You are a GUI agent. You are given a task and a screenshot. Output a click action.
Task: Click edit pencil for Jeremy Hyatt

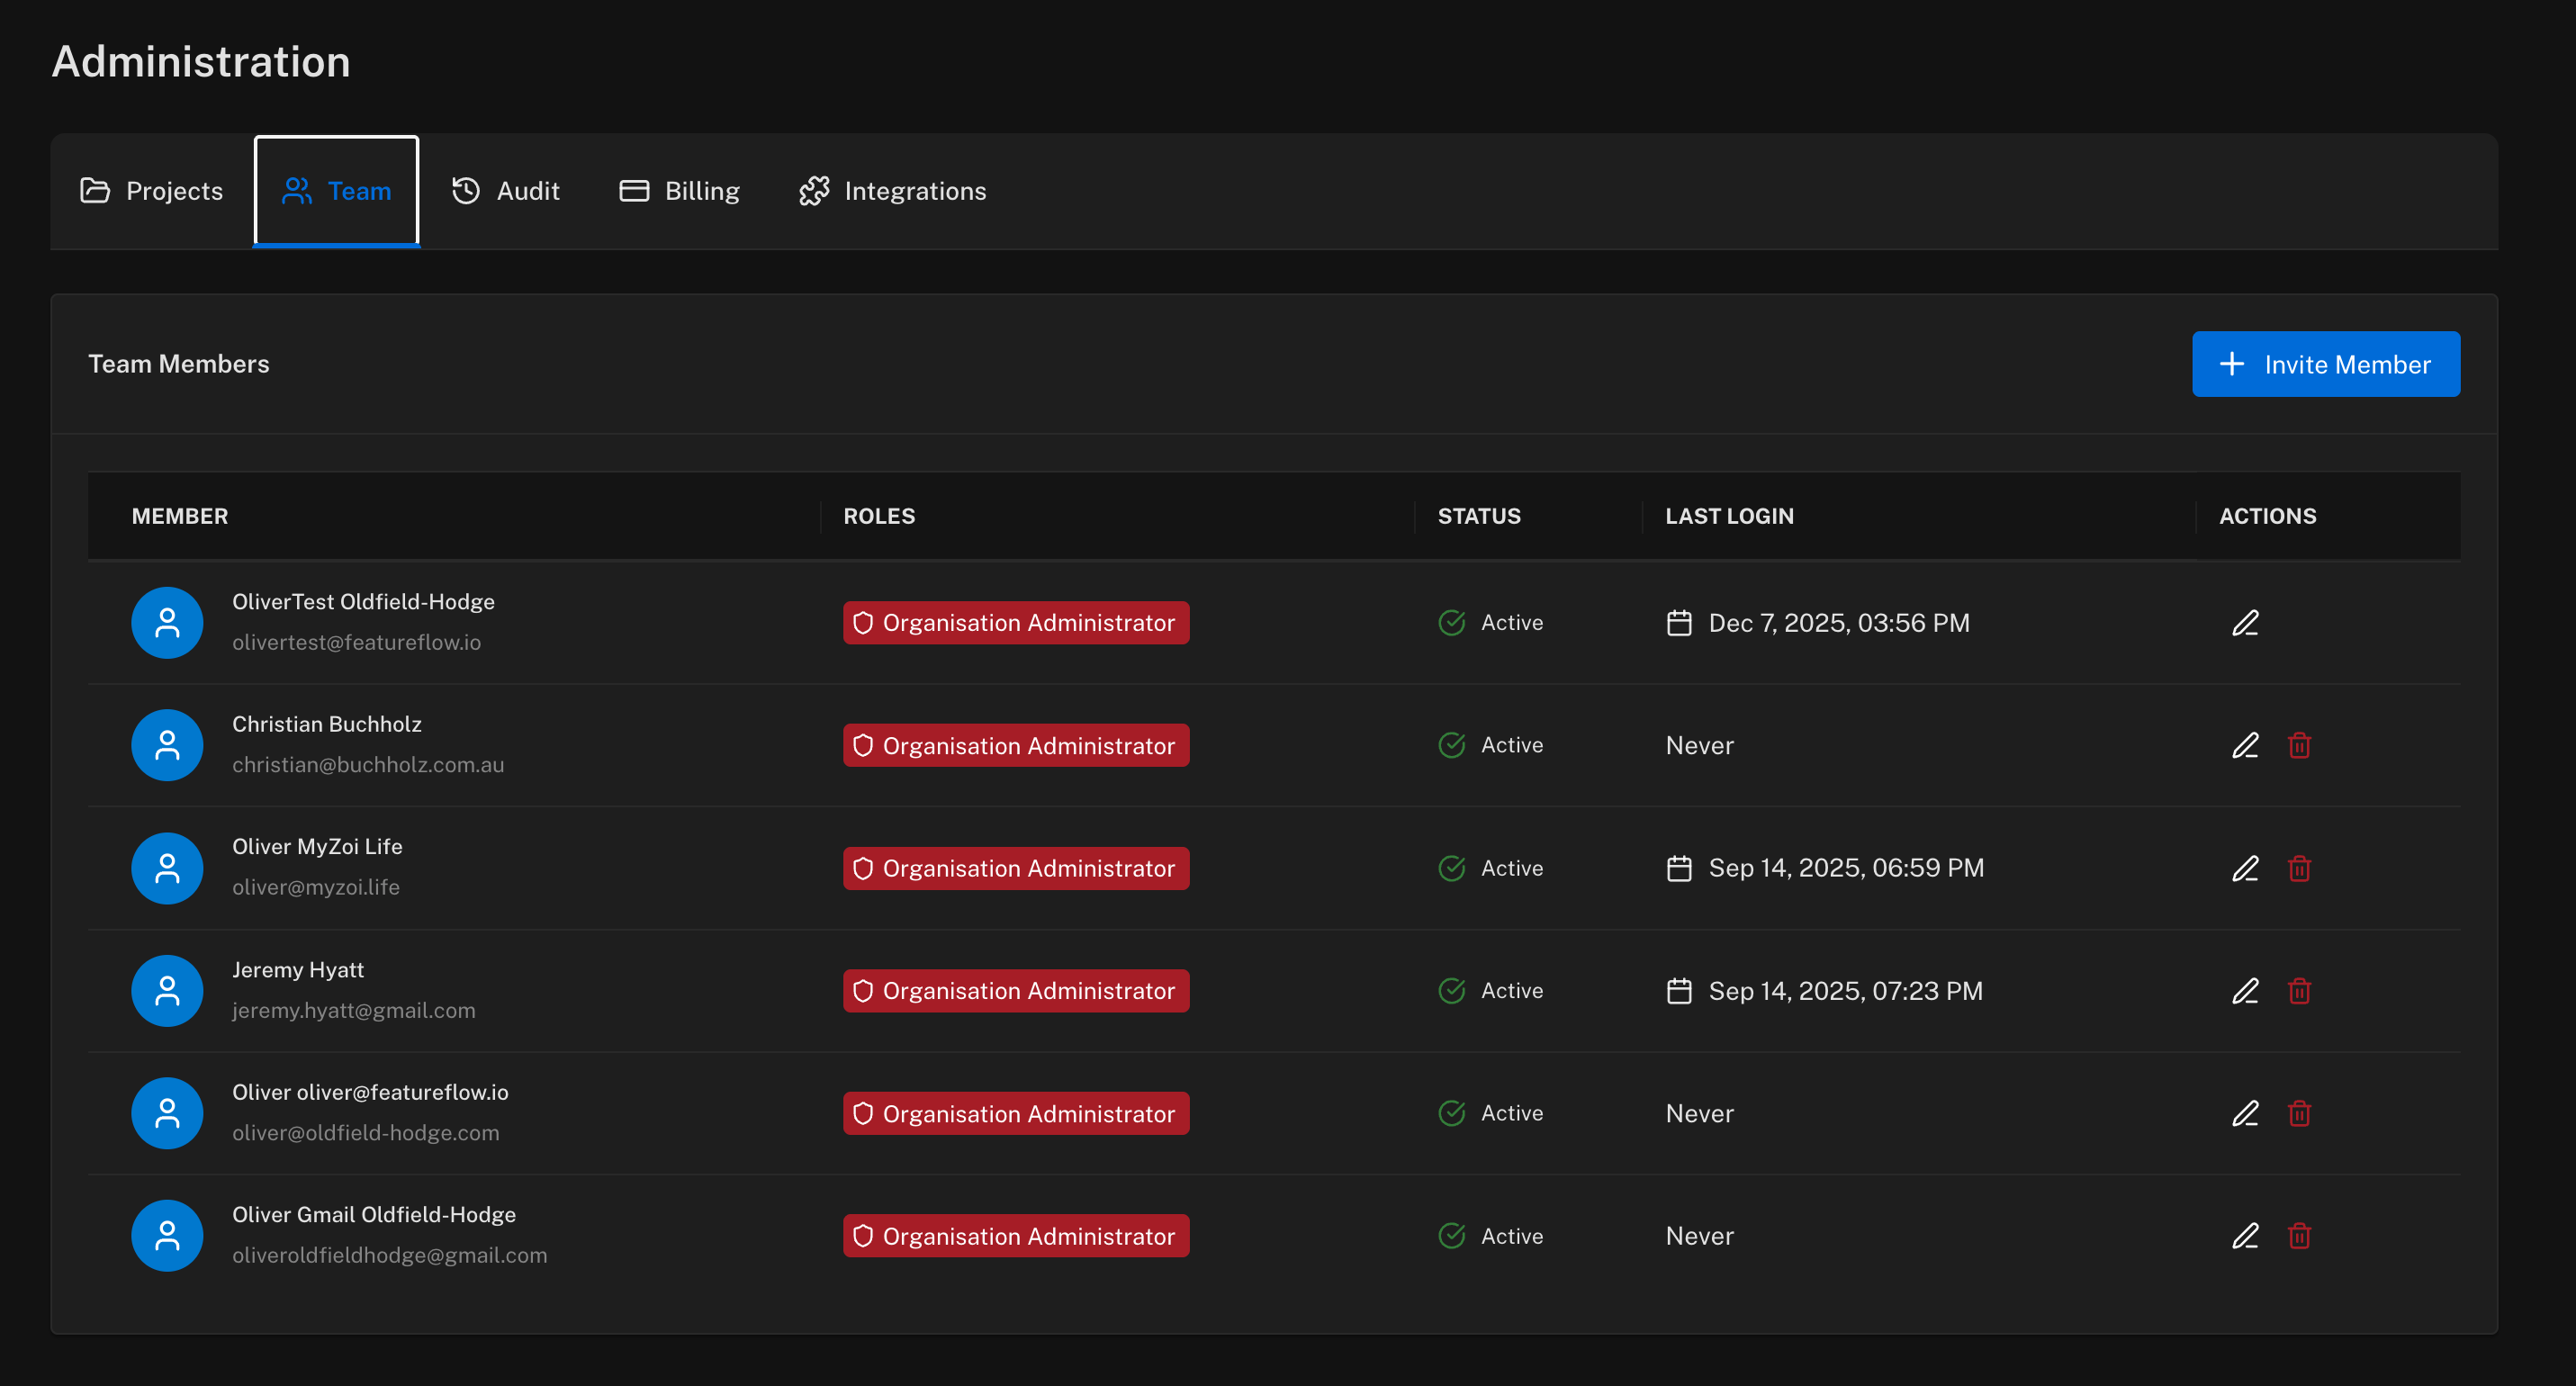2245,991
